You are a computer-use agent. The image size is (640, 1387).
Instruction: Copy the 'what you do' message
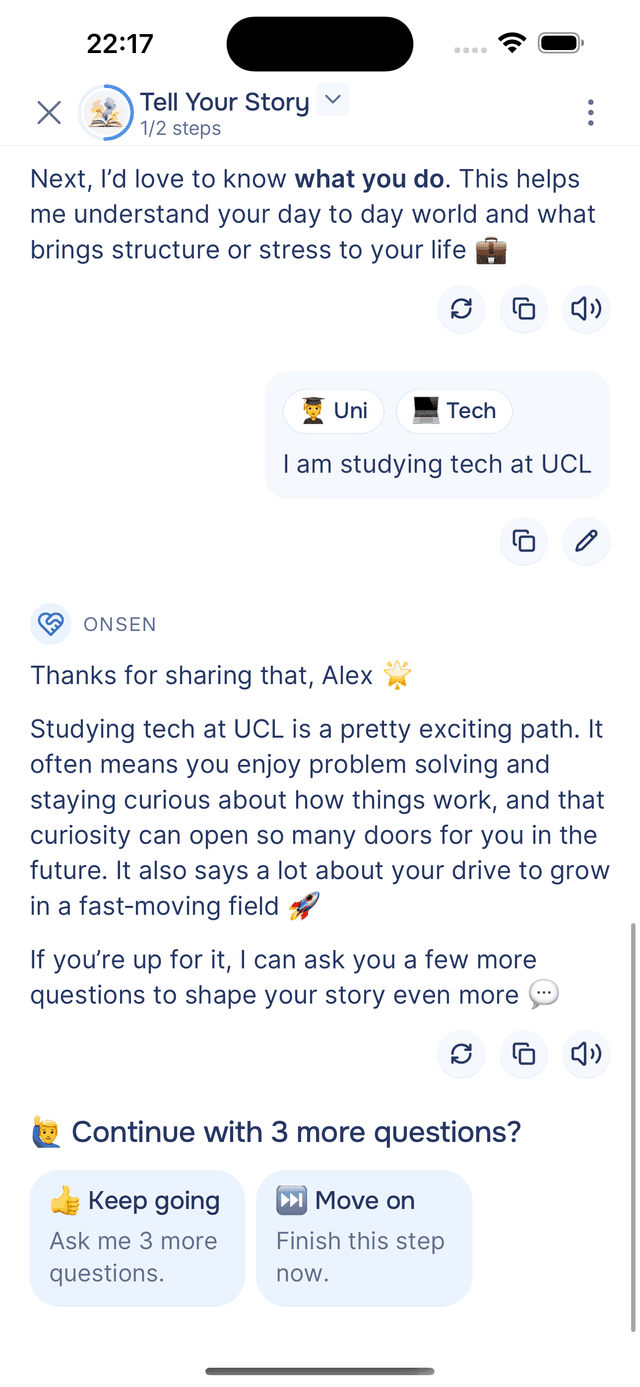[x=524, y=309]
